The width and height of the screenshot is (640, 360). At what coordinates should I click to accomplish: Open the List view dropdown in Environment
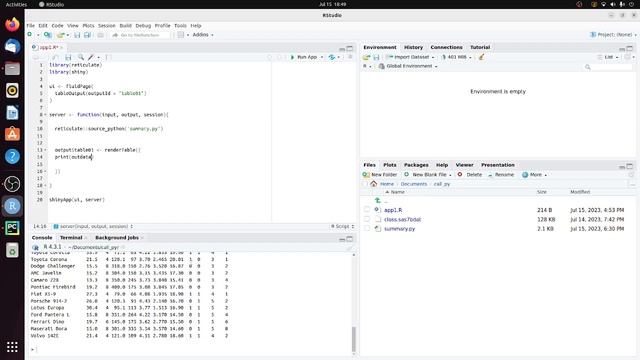(x=608, y=57)
